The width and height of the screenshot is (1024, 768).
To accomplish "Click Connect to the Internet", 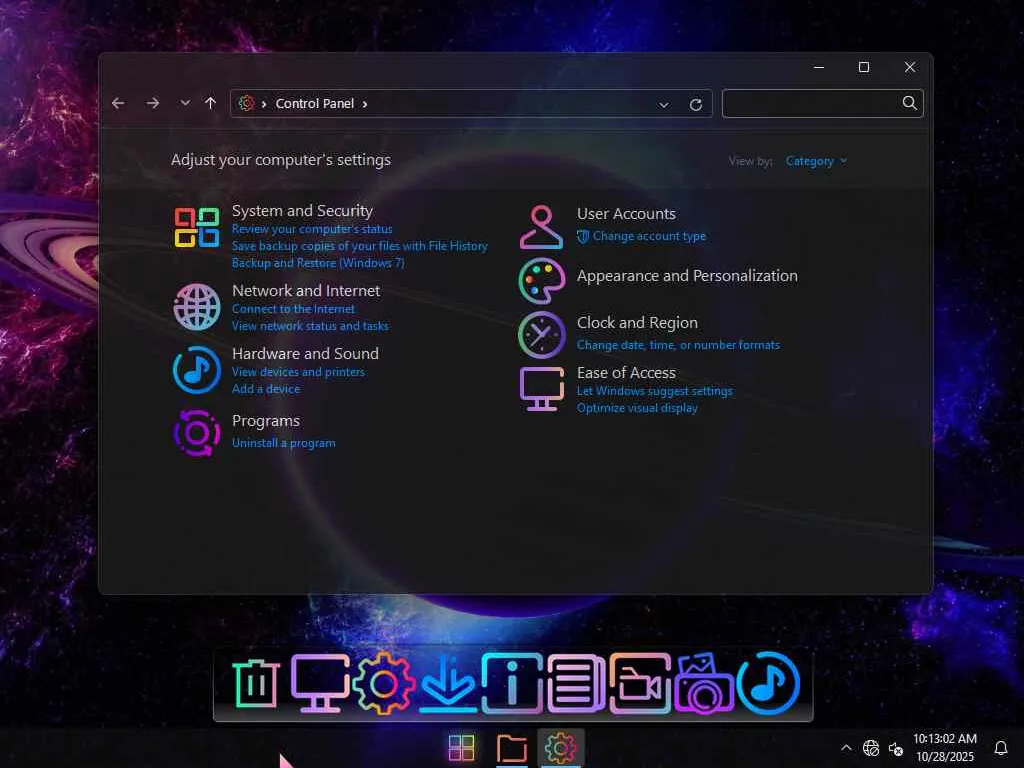I will pos(293,309).
